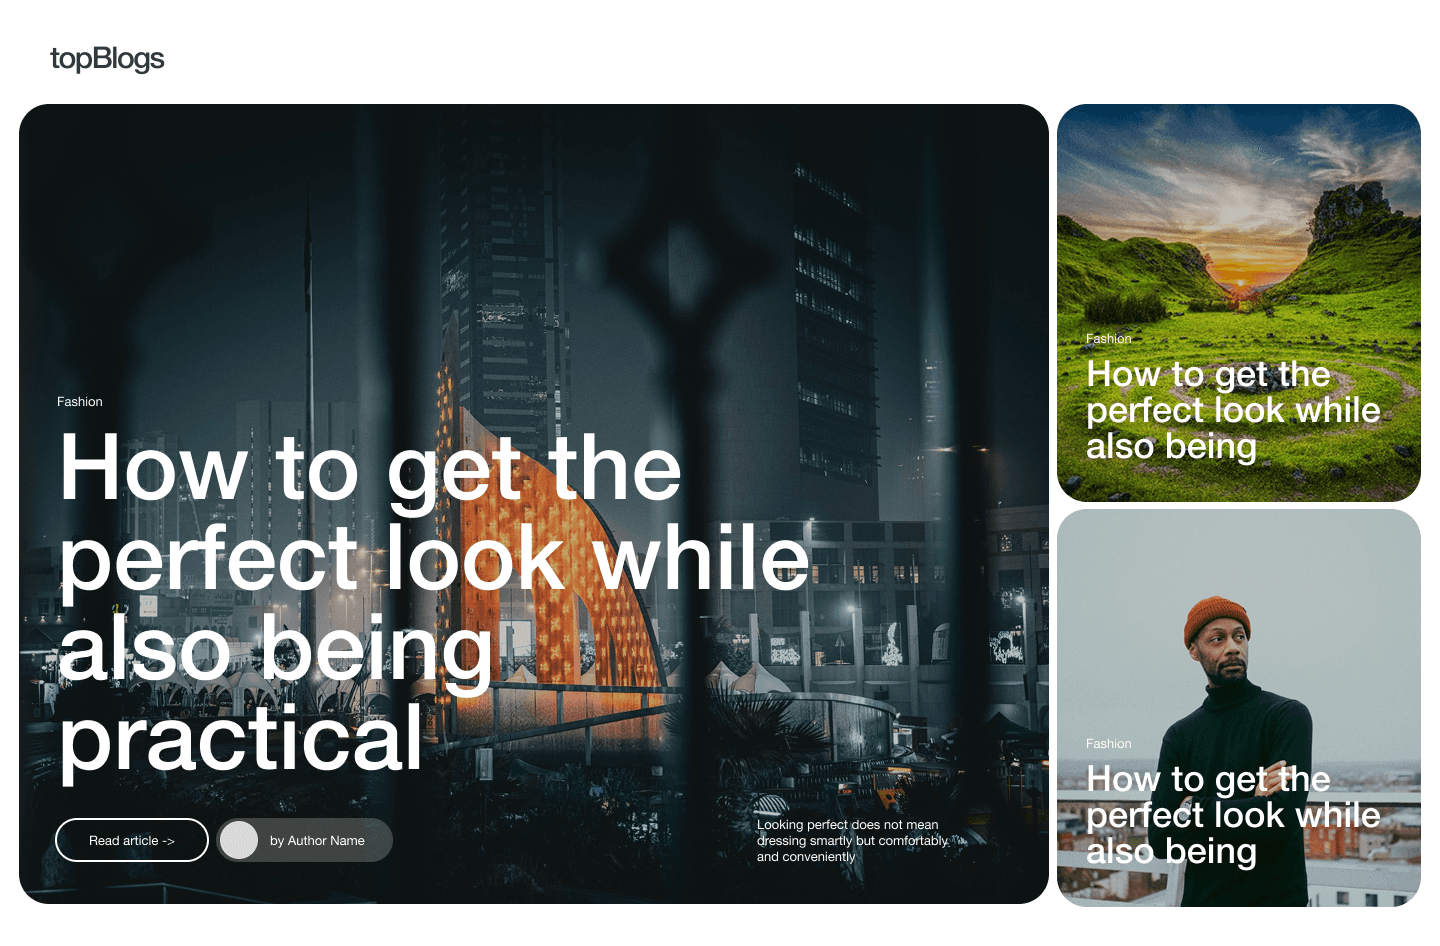Click the arrow inside the Read article button
The image size is (1440, 946).
pyautogui.click(x=168, y=841)
